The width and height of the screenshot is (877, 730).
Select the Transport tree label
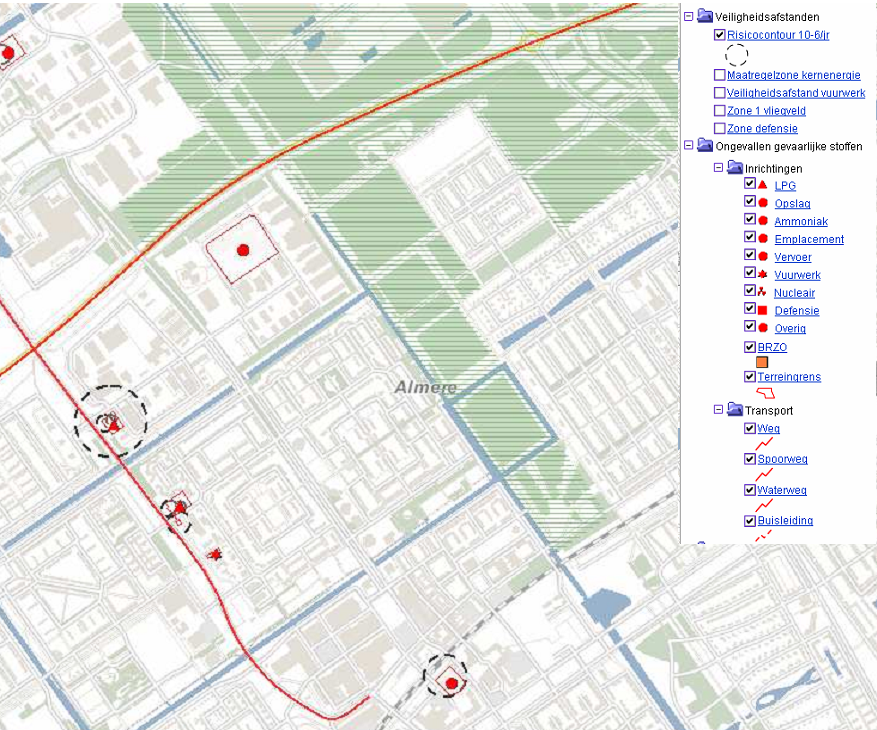point(769,411)
